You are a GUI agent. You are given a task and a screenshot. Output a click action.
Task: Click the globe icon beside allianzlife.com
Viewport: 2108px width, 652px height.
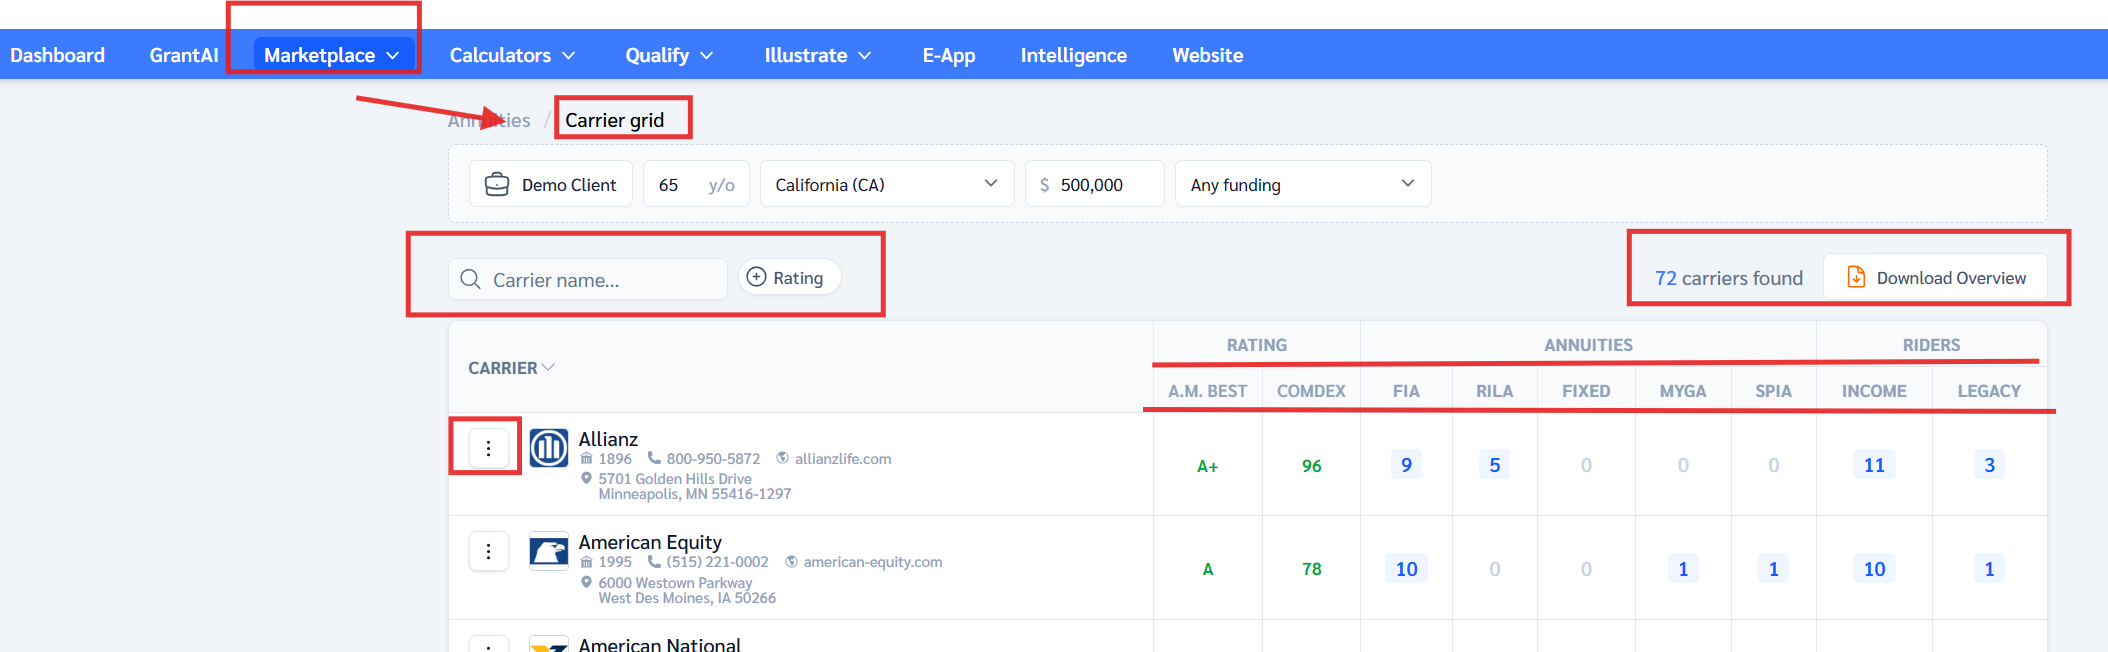783,458
